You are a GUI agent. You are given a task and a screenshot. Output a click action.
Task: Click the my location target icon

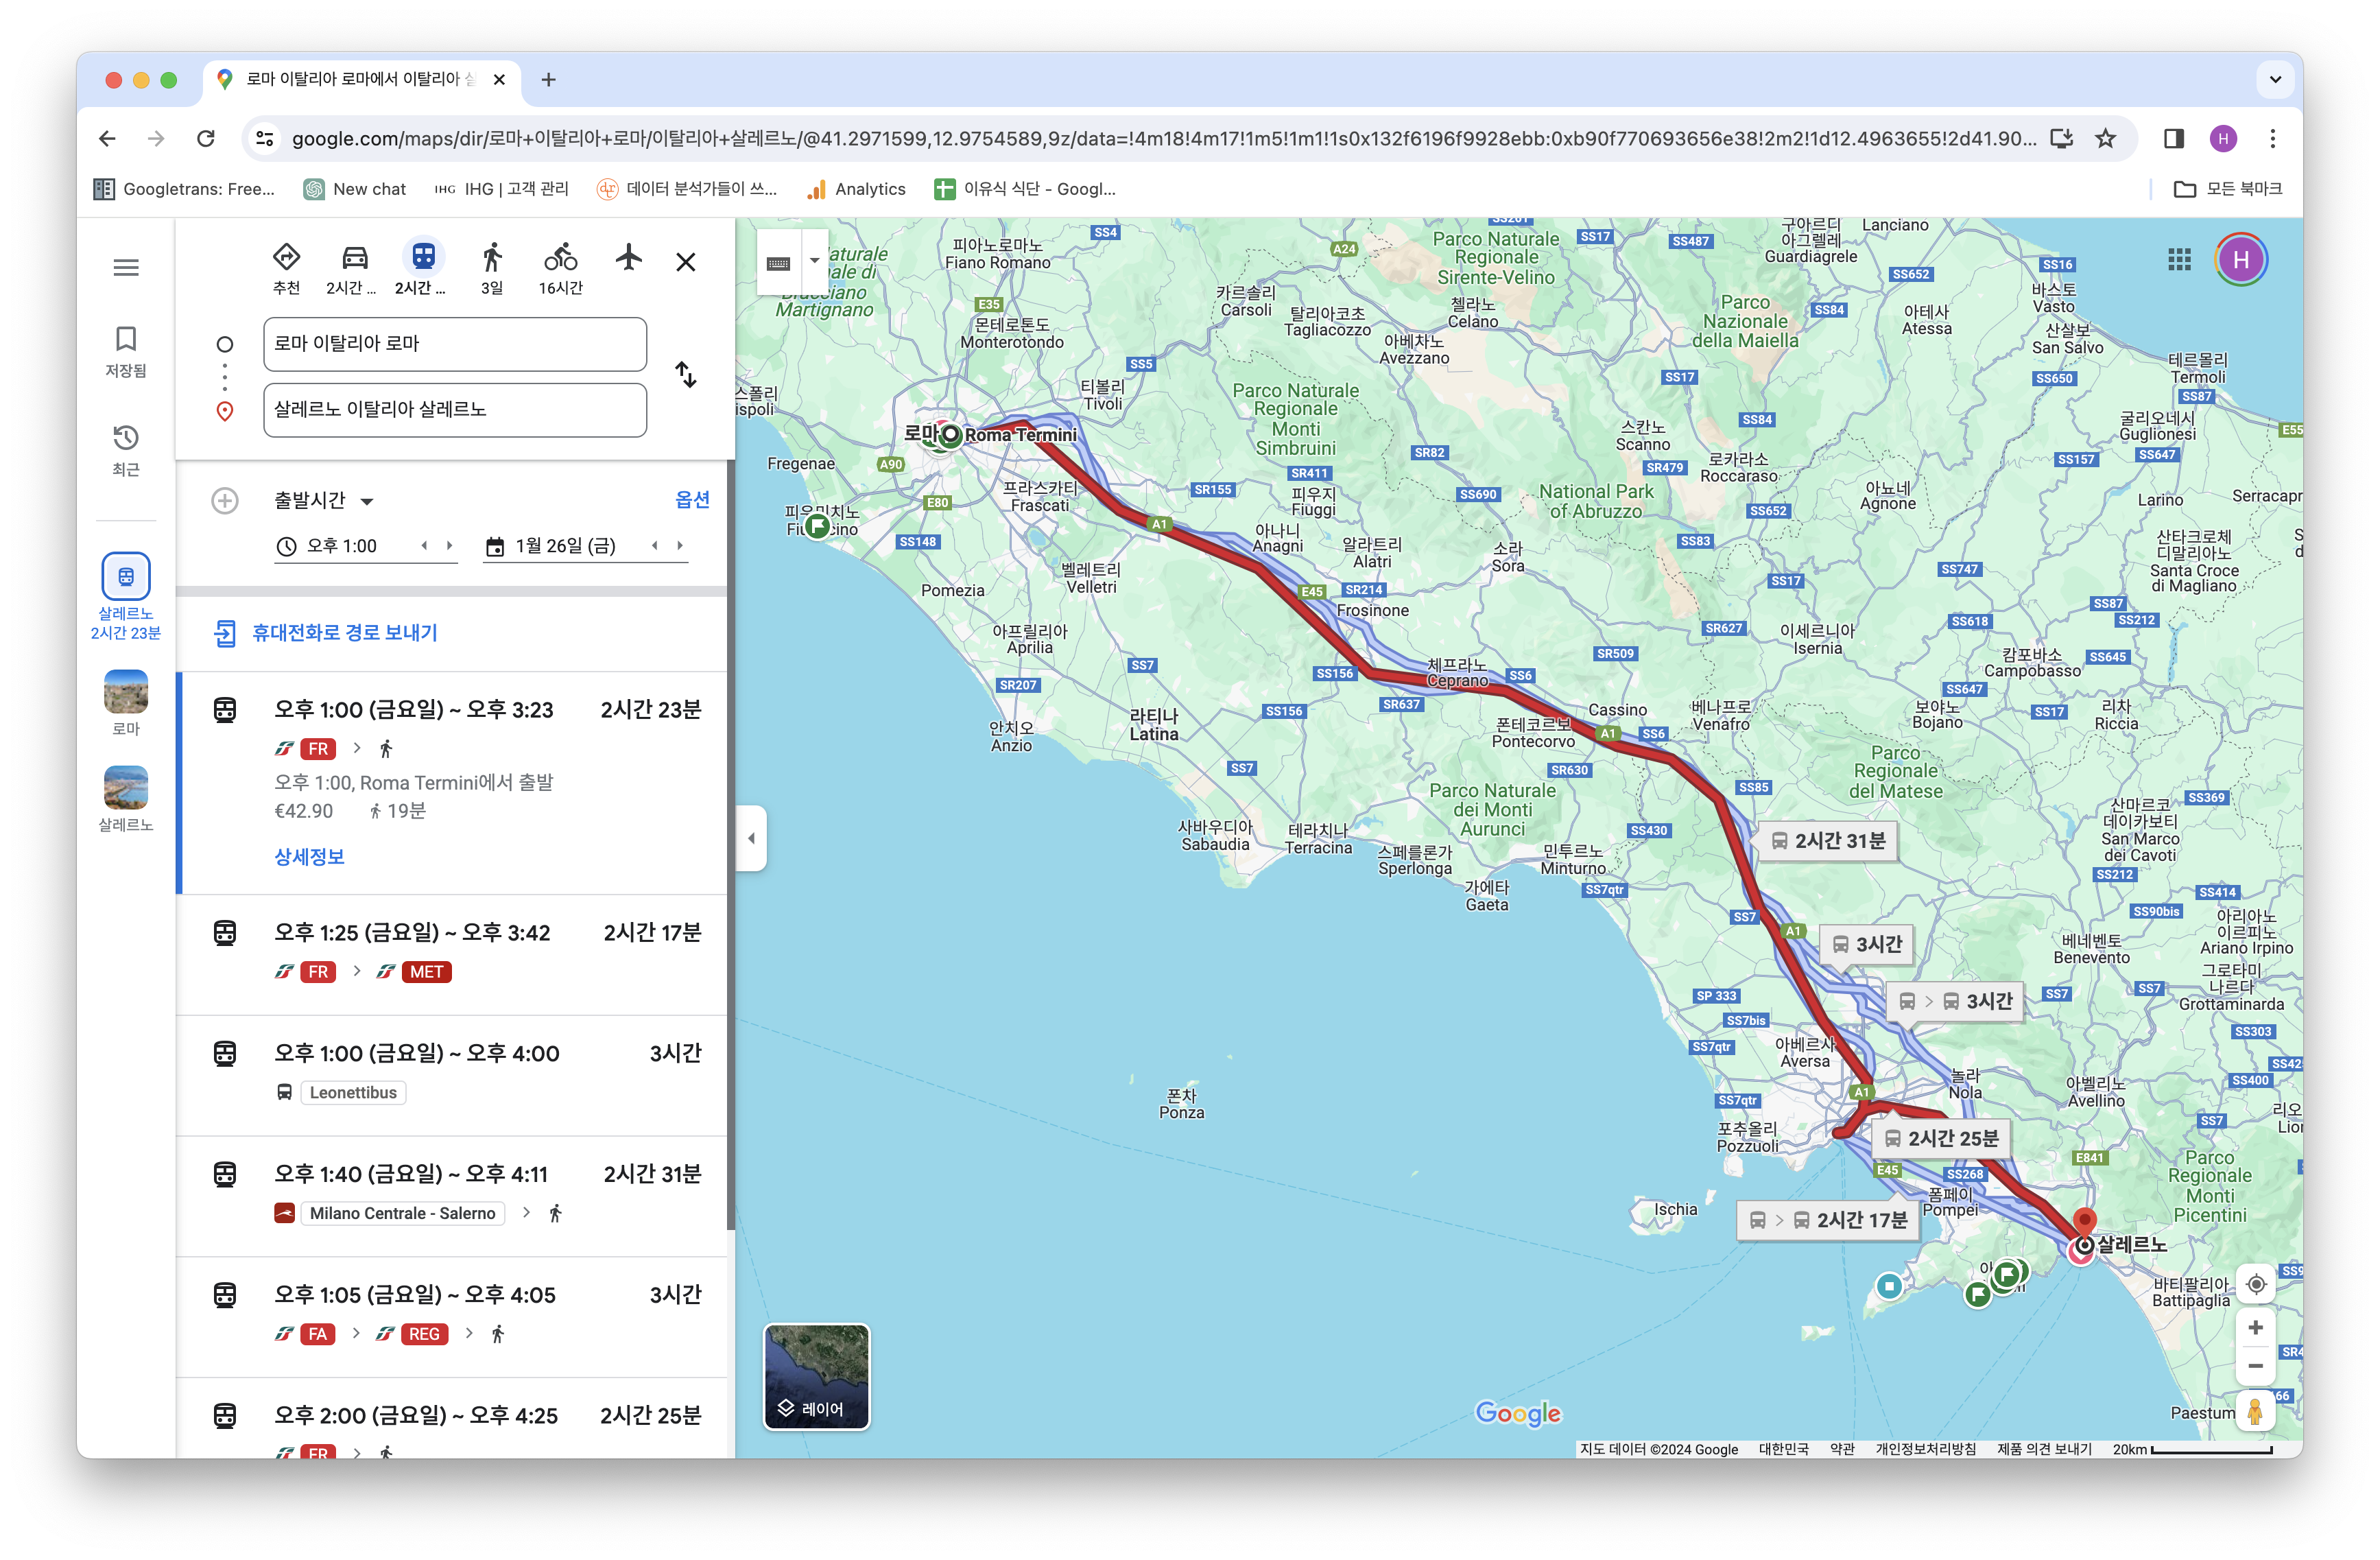tap(2256, 1284)
